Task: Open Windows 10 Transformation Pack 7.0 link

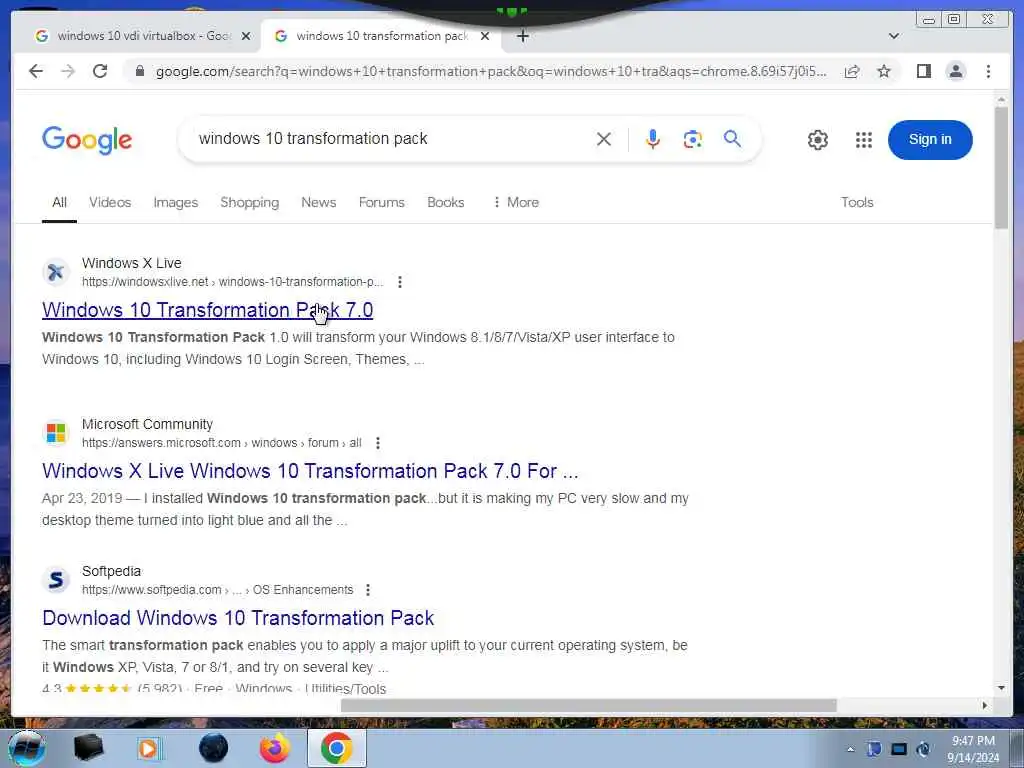Action: coord(208,310)
